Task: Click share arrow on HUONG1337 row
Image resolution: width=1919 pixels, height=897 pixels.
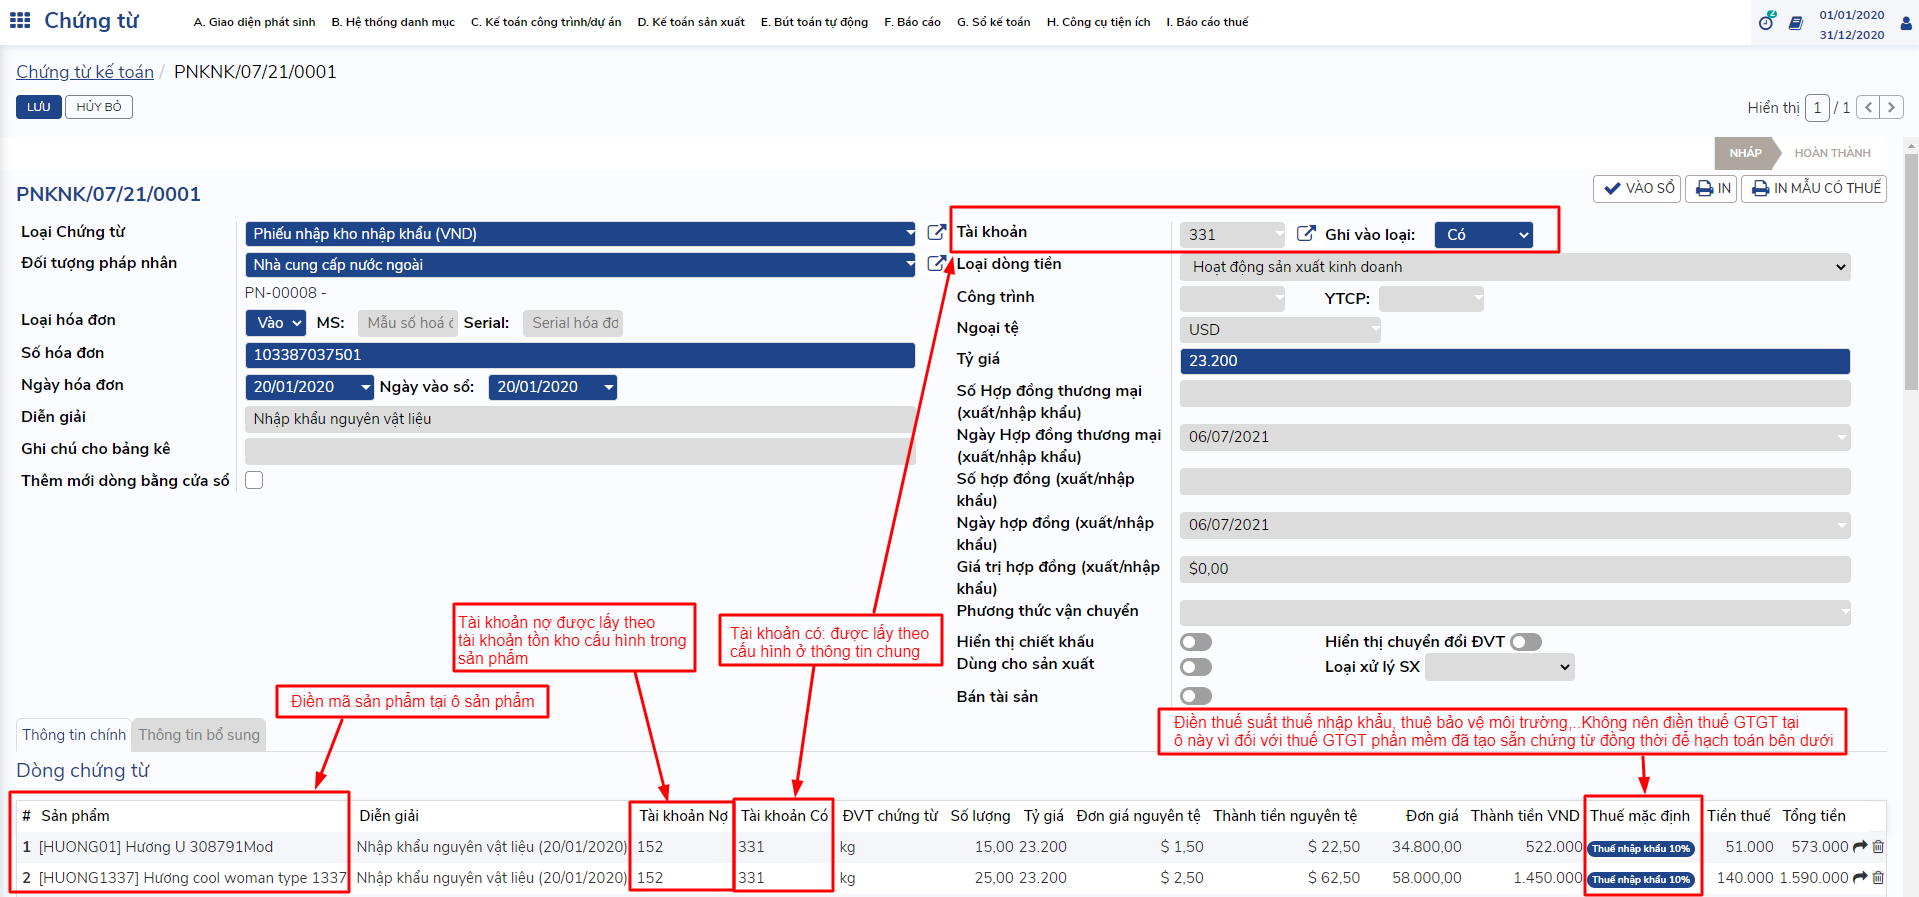Action: (1860, 877)
